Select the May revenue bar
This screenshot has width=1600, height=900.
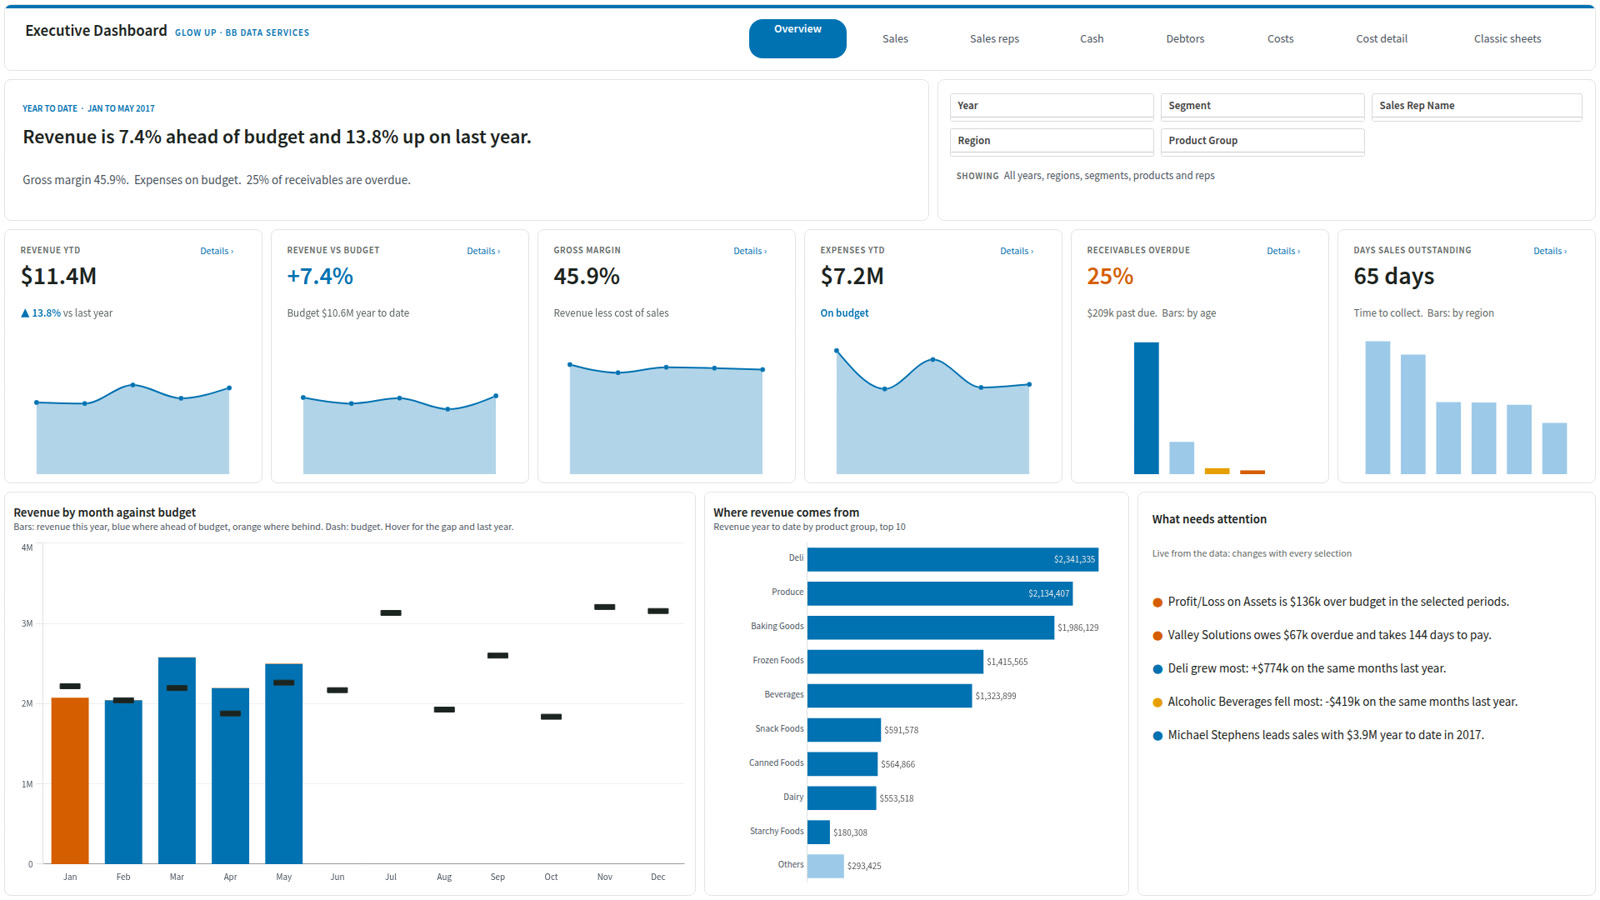point(284,763)
